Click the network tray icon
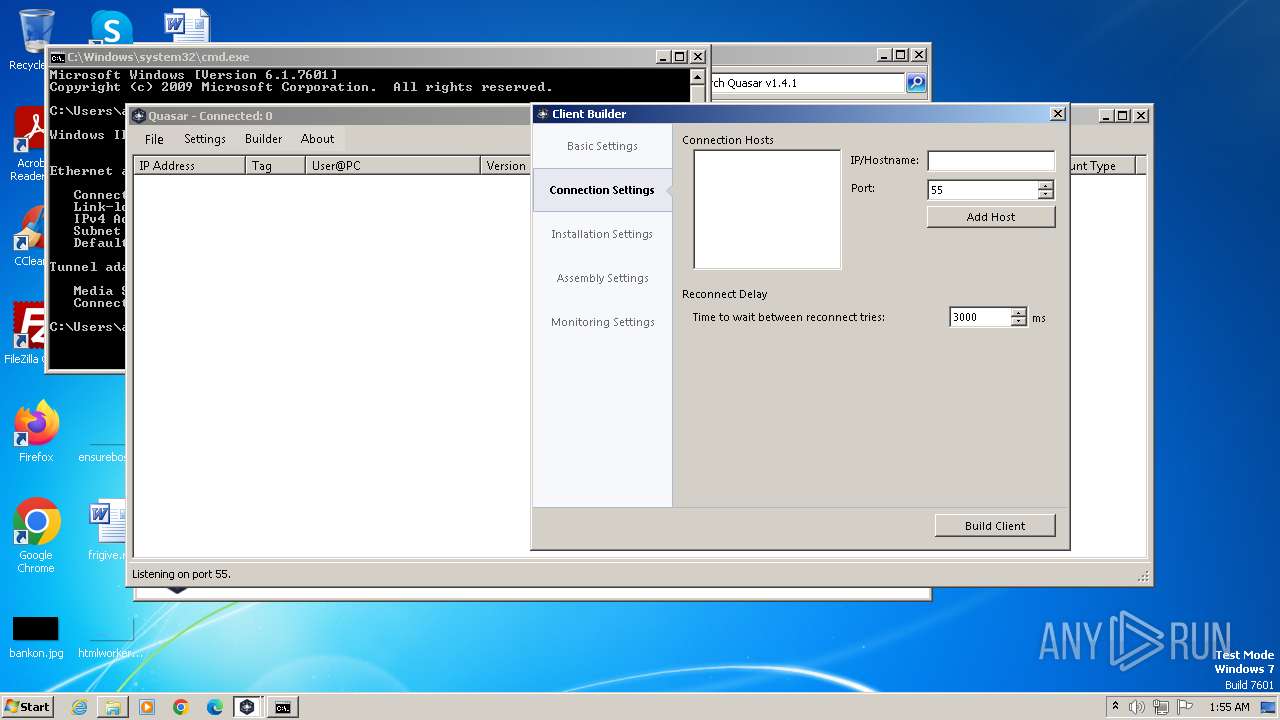 pyautogui.click(x=1160, y=707)
